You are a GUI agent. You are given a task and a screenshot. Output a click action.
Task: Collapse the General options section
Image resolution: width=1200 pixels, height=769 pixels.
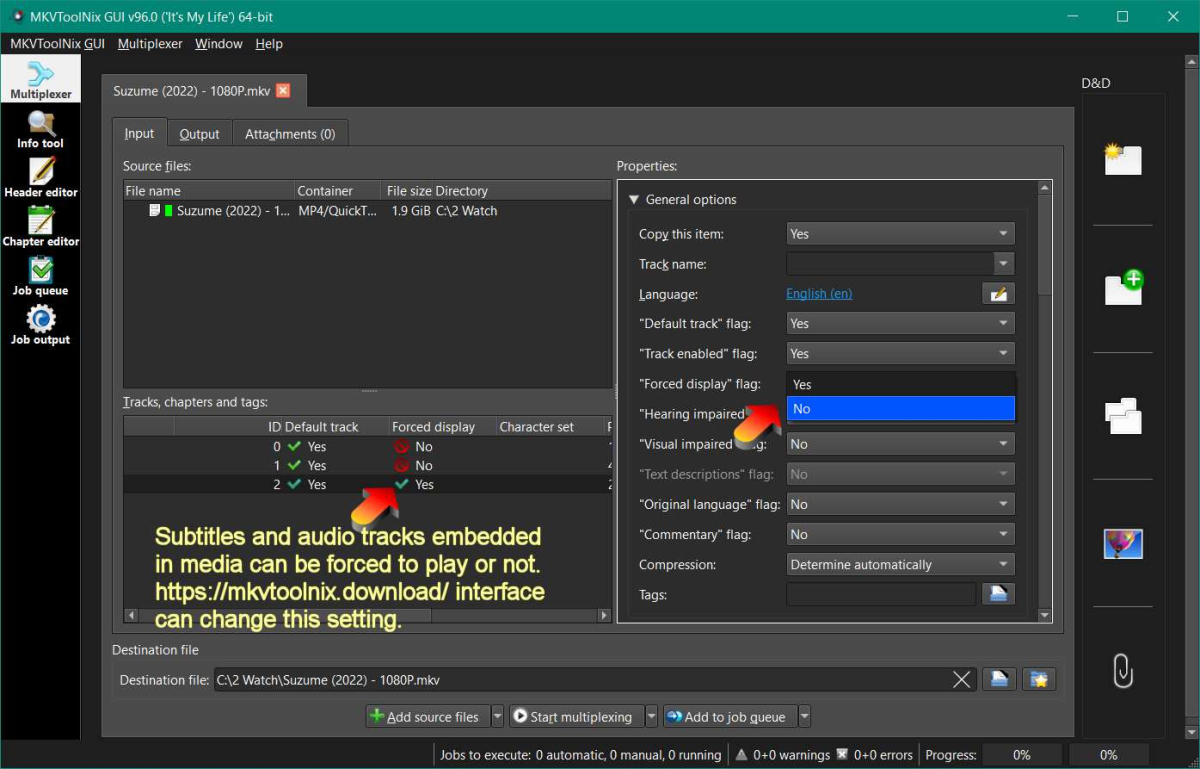634,199
